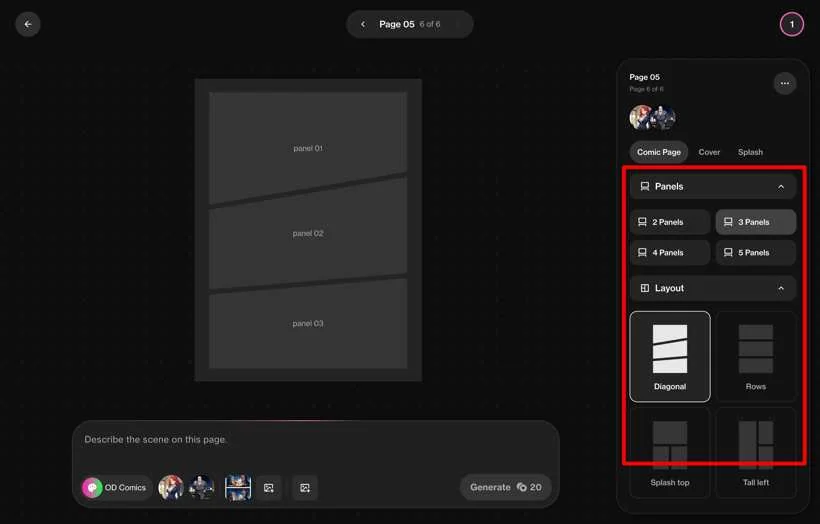Open the OD Comics style selector
The image size is (820, 524).
[x=116, y=487]
